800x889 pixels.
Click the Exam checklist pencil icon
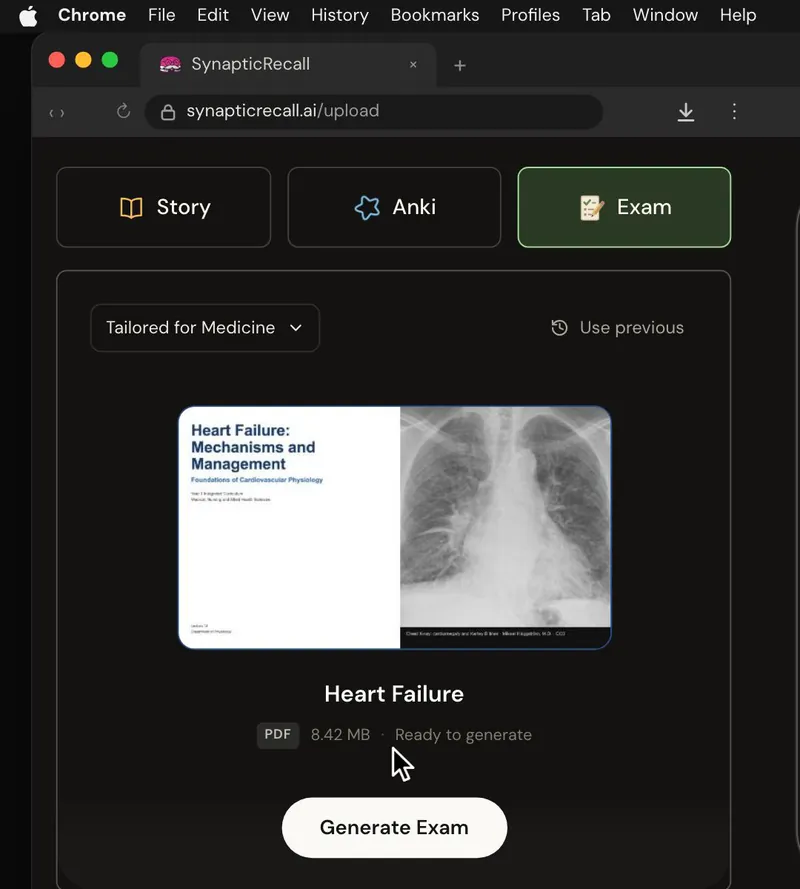tap(592, 208)
